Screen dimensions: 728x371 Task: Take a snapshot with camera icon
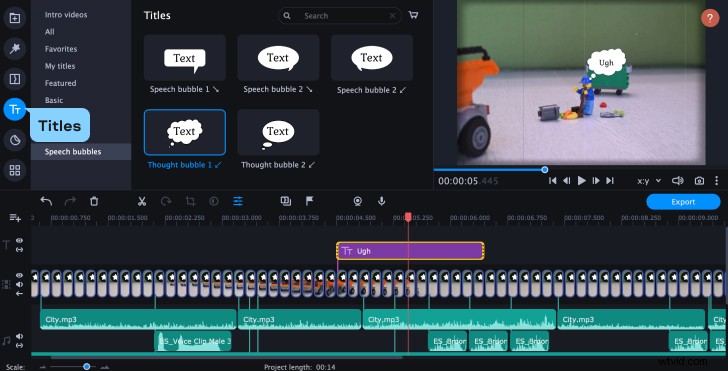pos(699,181)
